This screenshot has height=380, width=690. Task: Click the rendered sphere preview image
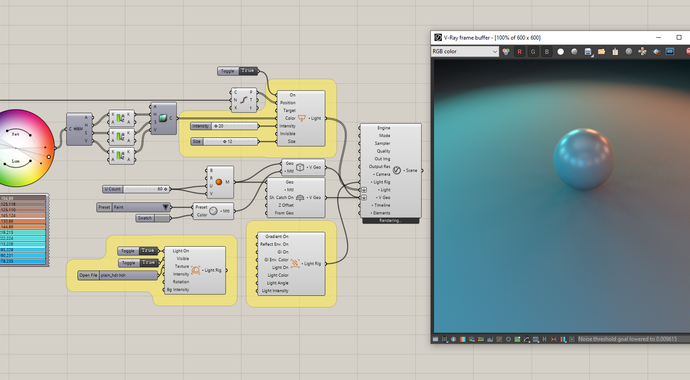[x=562, y=196]
